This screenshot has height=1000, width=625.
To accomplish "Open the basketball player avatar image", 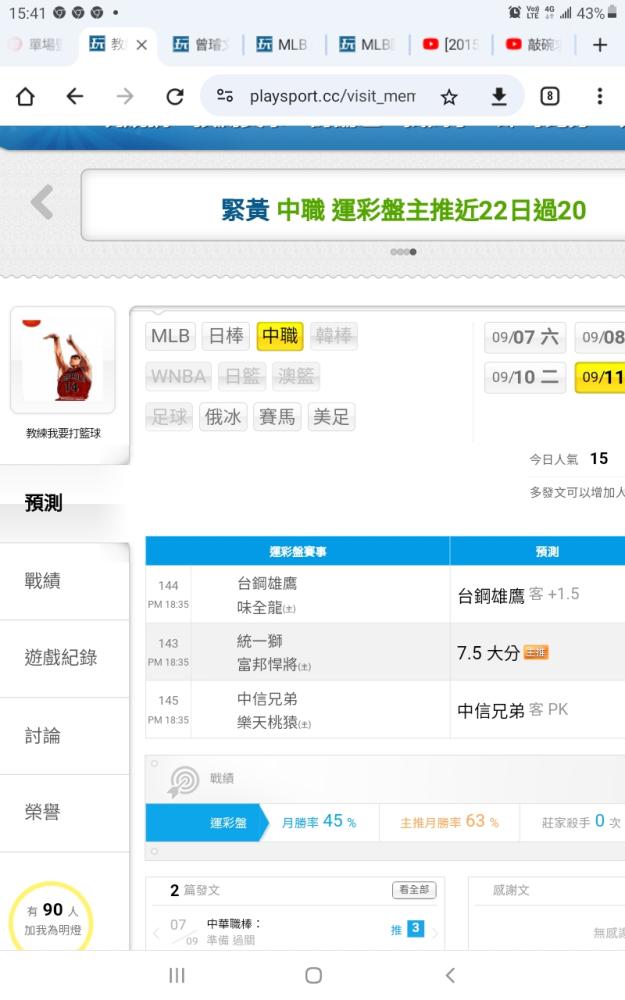I will [x=62, y=360].
